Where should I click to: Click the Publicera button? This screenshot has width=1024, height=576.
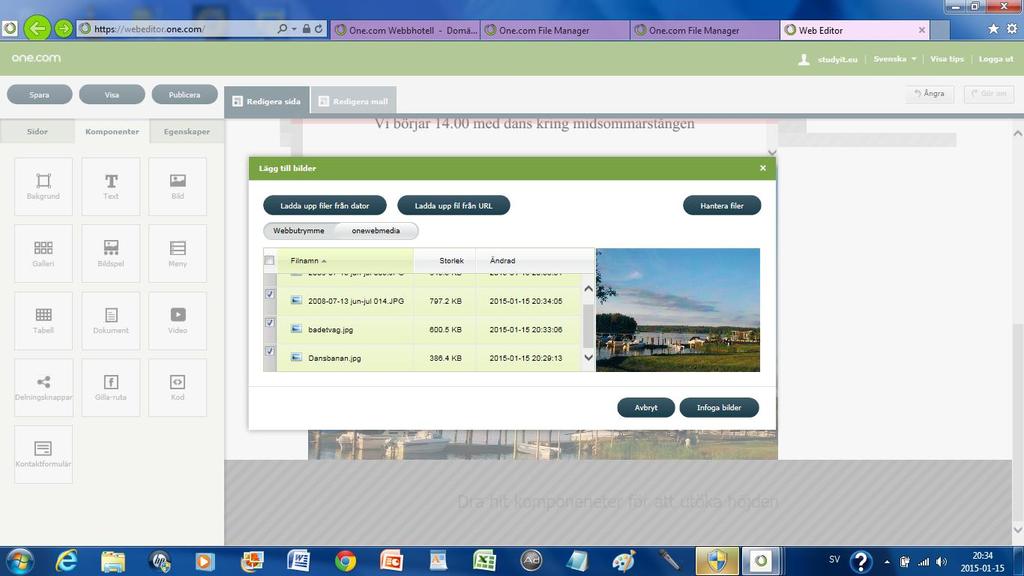(184, 95)
